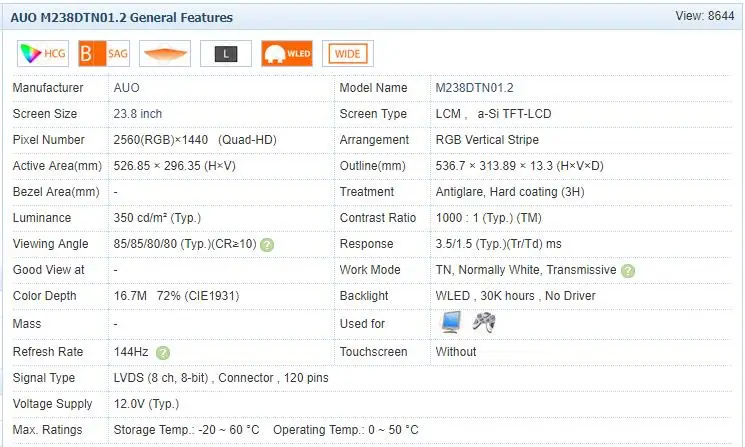Click the Touchscreen row label
Viewport: 745px width, 447px height.
point(373,352)
